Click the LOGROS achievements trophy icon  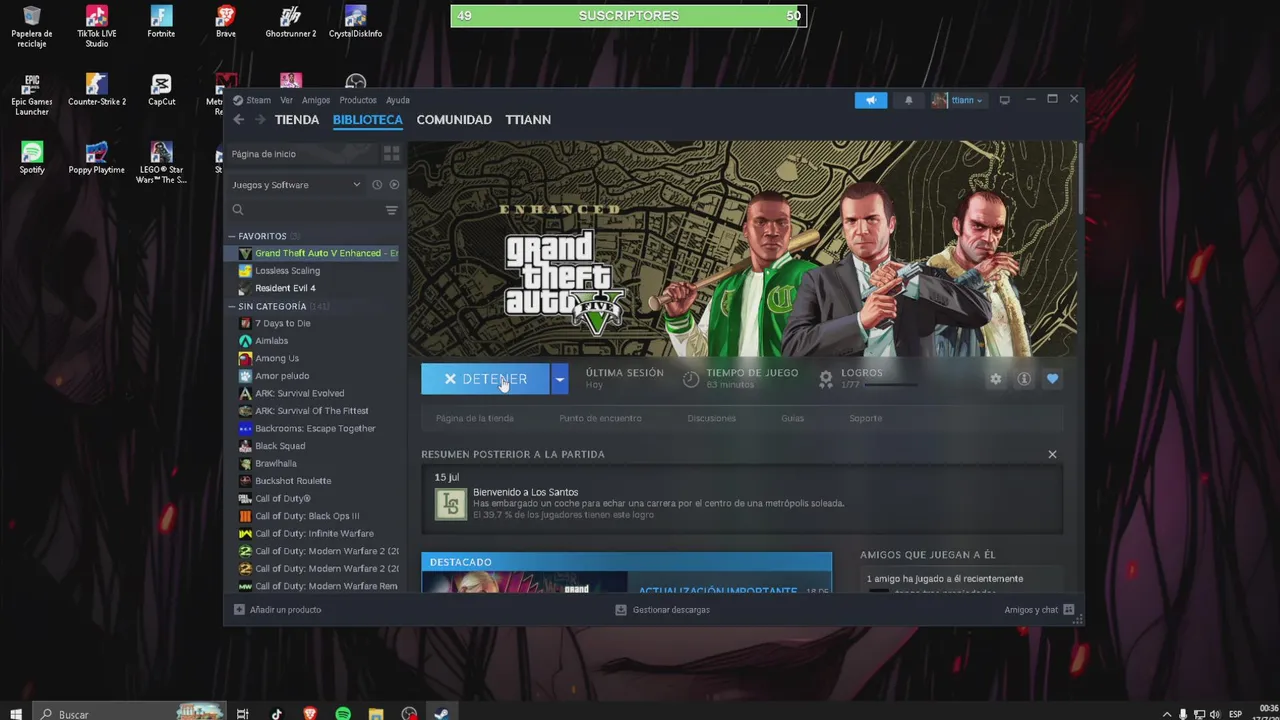[x=826, y=379]
